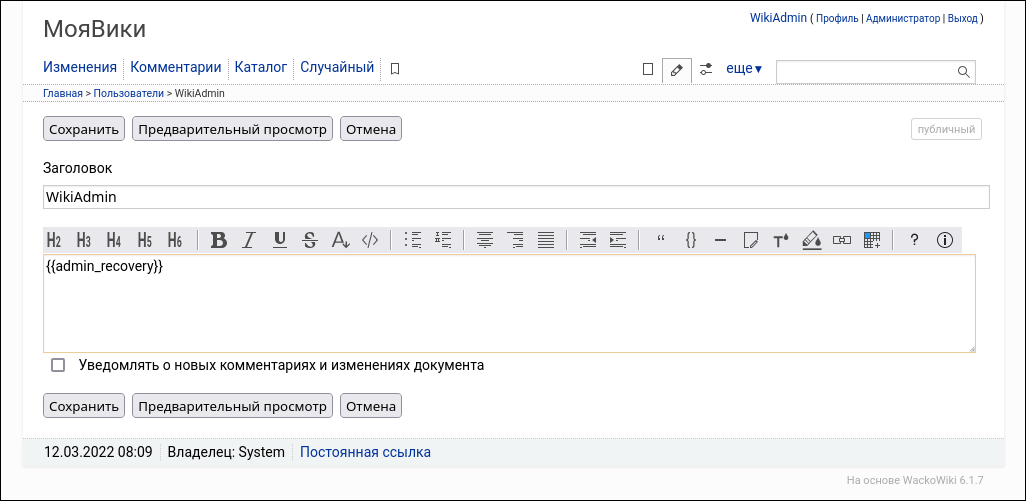Center-align text in the editor
The width and height of the screenshot is (1026, 501).
pyautogui.click(x=485, y=240)
